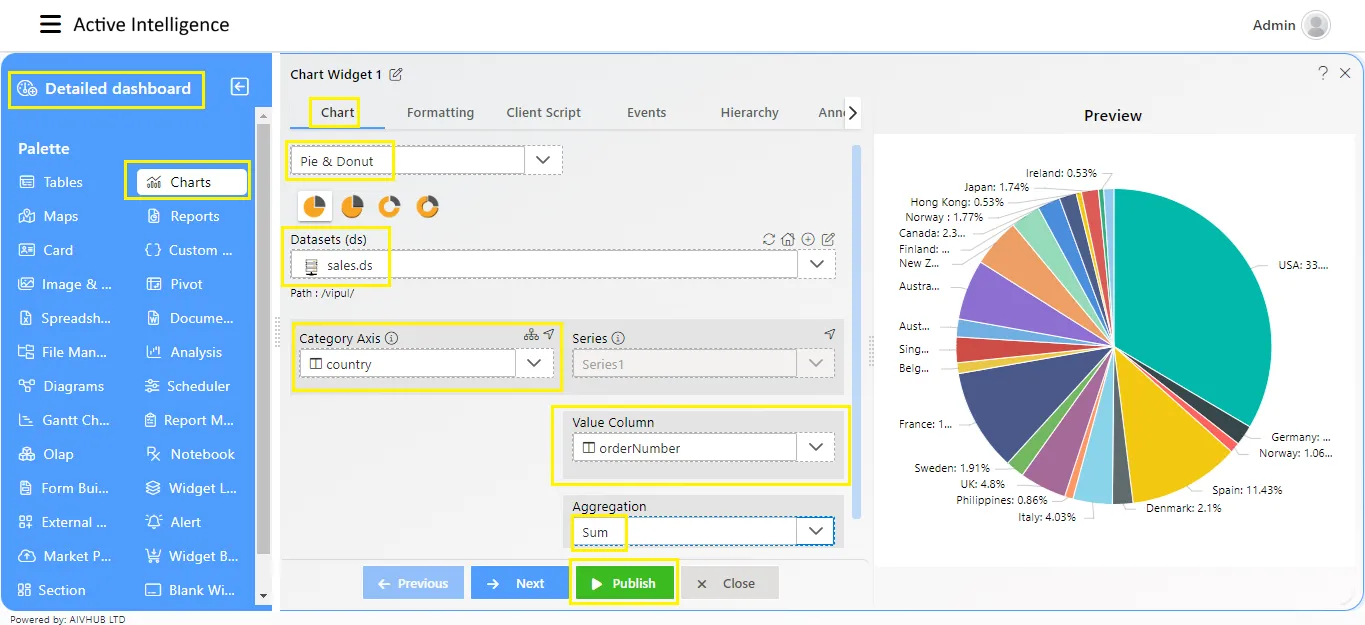Expand the Pie & Donut chart type dropdown
1365x625 pixels.
coord(543,160)
